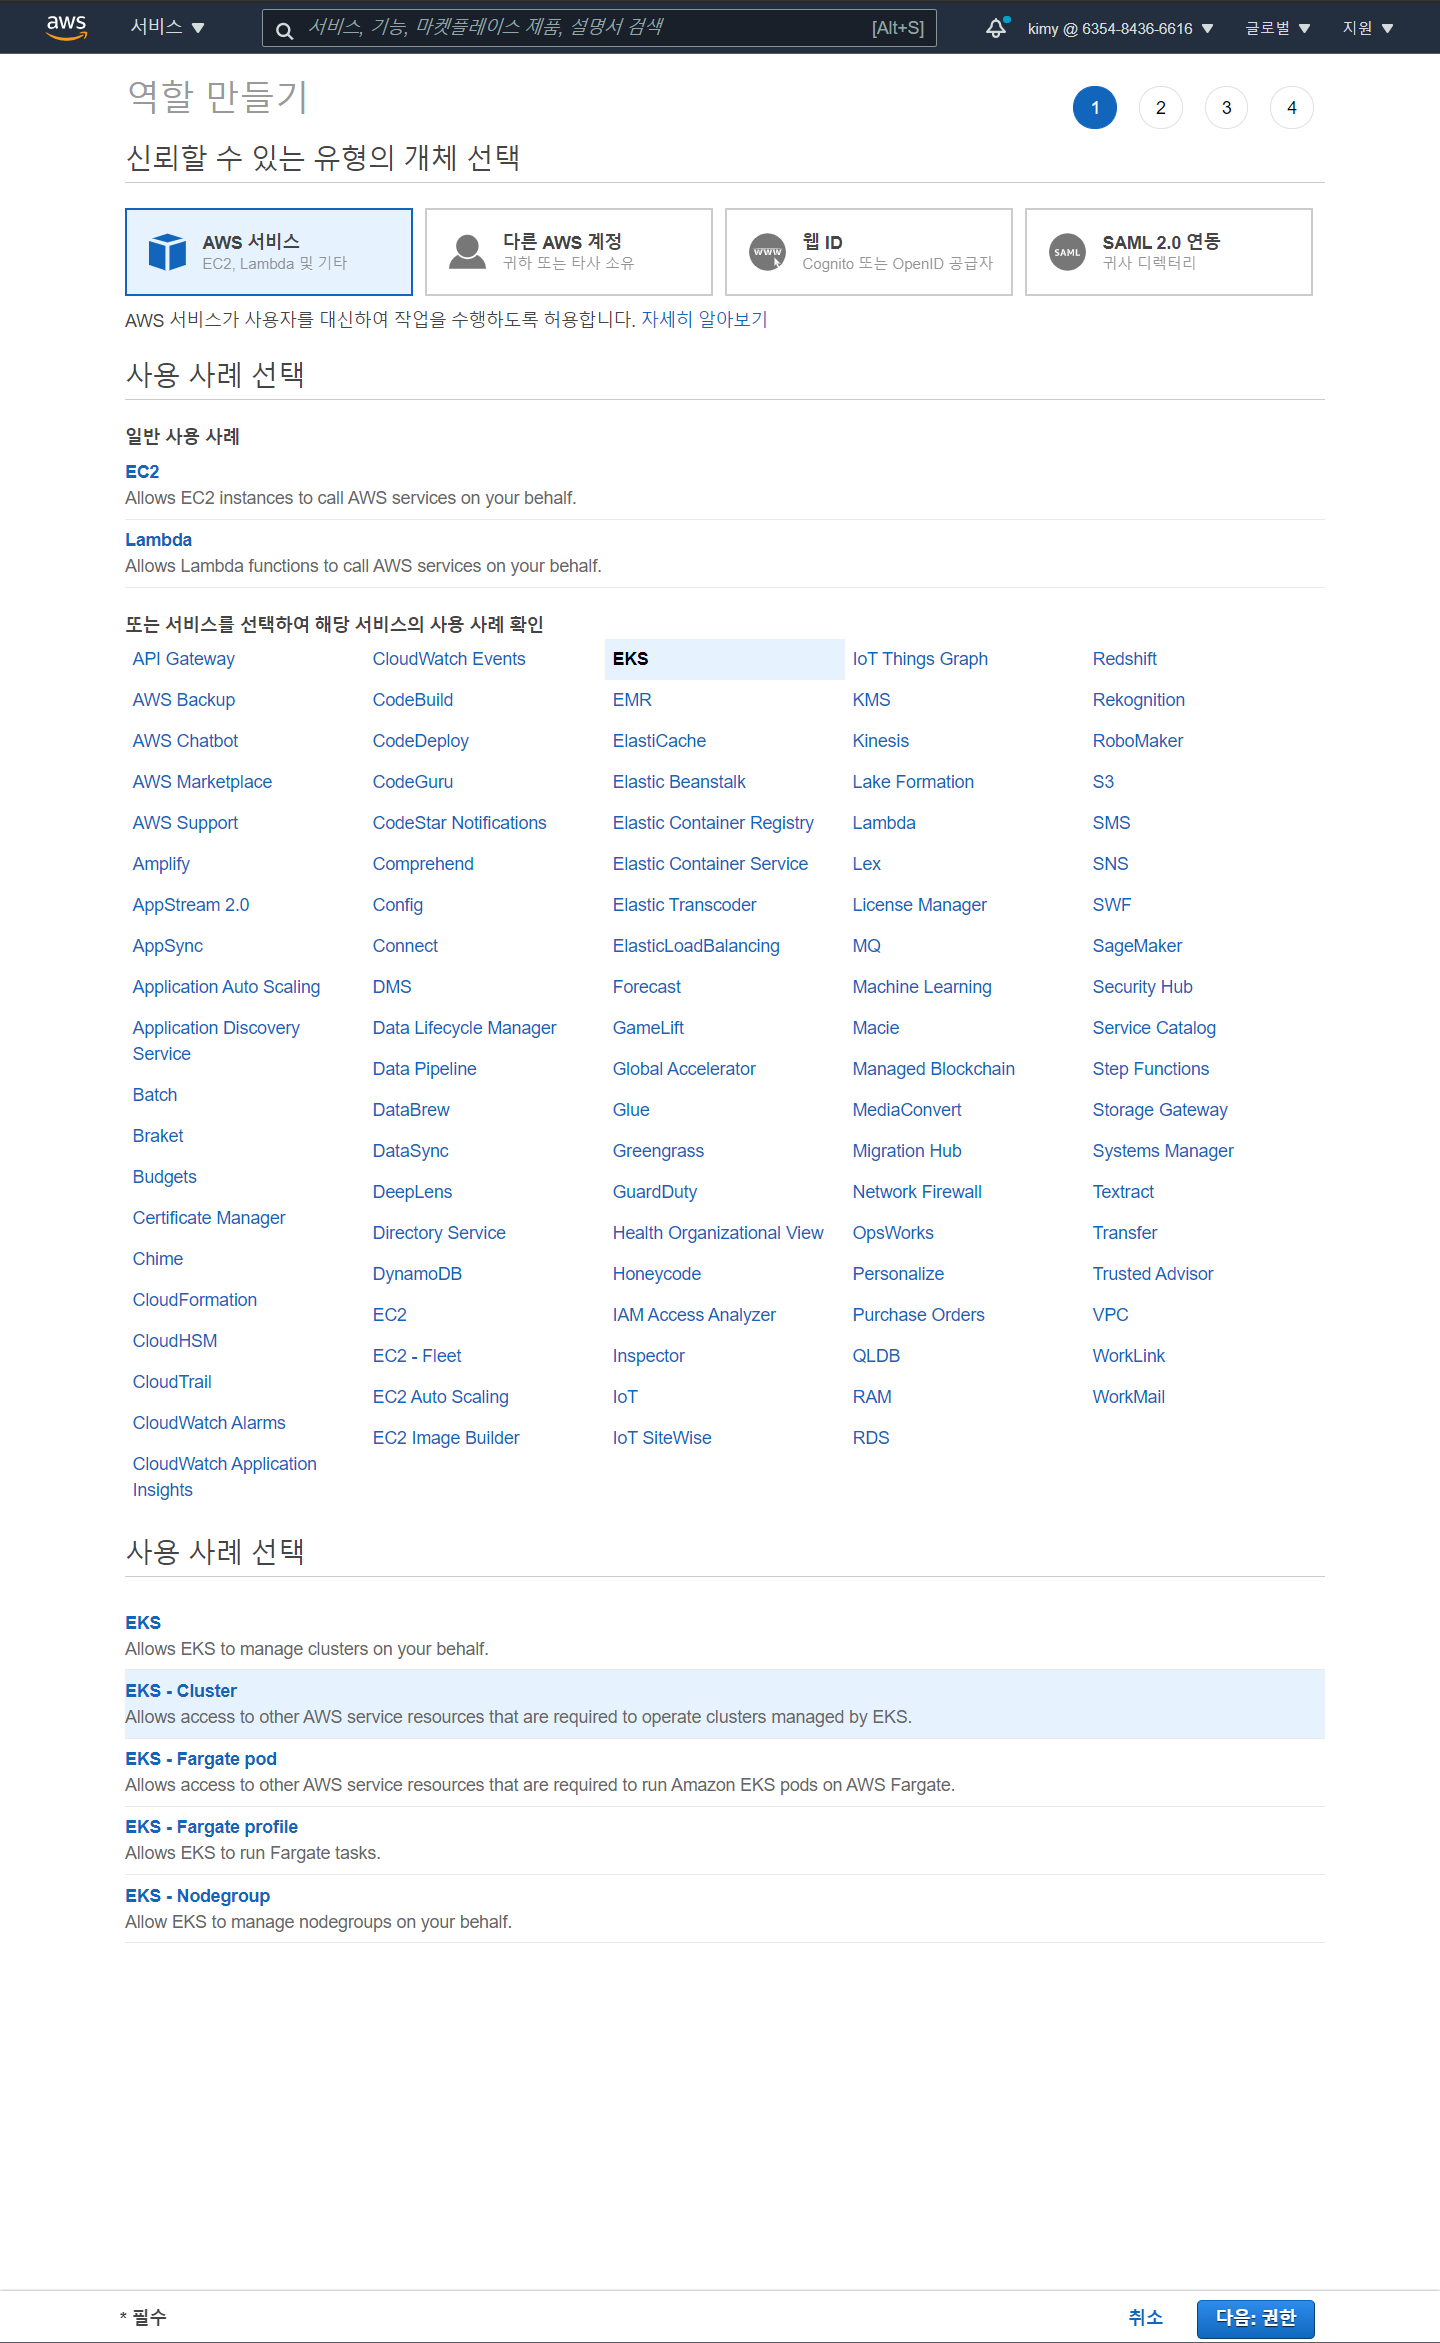This screenshot has height=2343, width=1440.
Task: Select the RDS service link
Action: (871, 1438)
